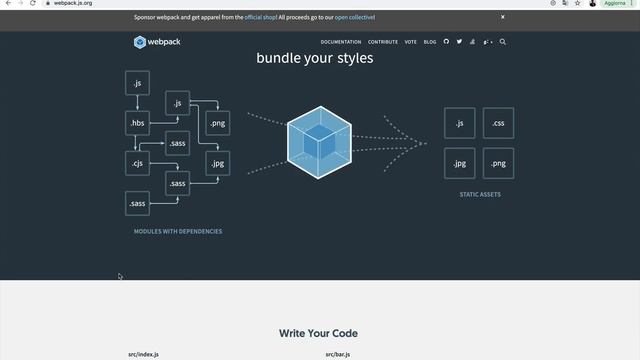The height and width of the screenshot is (360, 640).
Task: Follow the official shop link
Action: pos(260,17)
